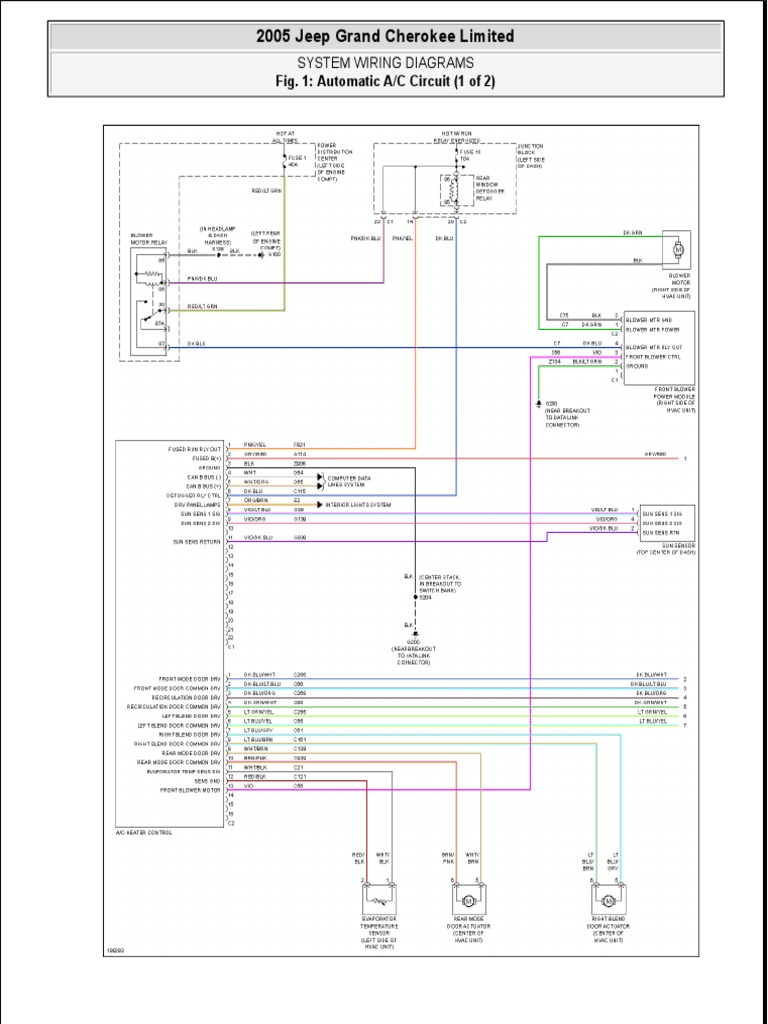This screenshot has width=768, height=1024.
Task: Click the Computer Data Lines System arrow
Action: pyautogui.click(x=321, y=481)
